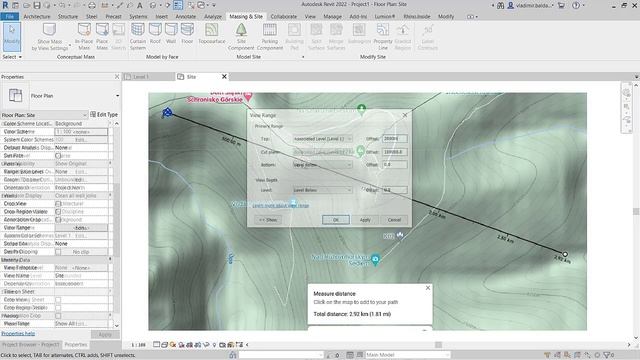Open the Architecture ribbon tab
The image size is (640, 360).
pyautogui.click(x=37, y=16)
